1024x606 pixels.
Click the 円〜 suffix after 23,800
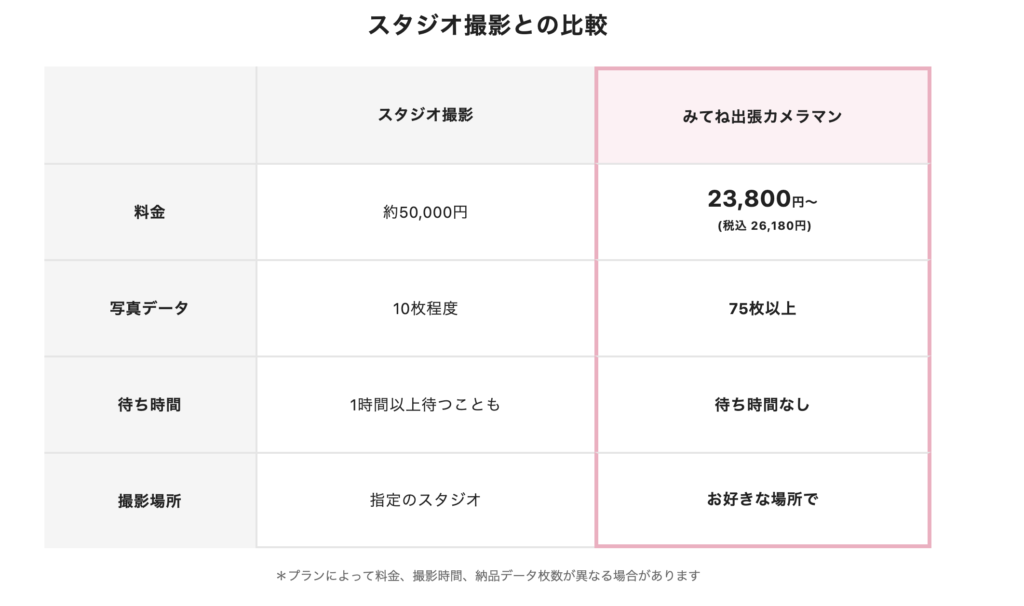[805, 202]
